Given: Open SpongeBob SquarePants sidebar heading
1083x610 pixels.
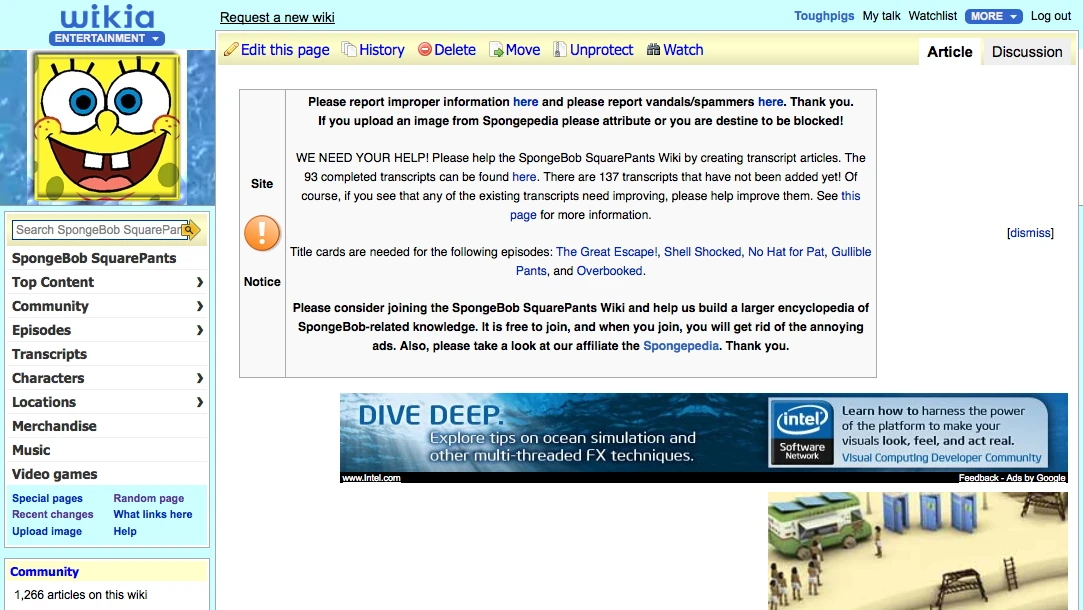Looking at the screenshot, I should click(94, 258).
